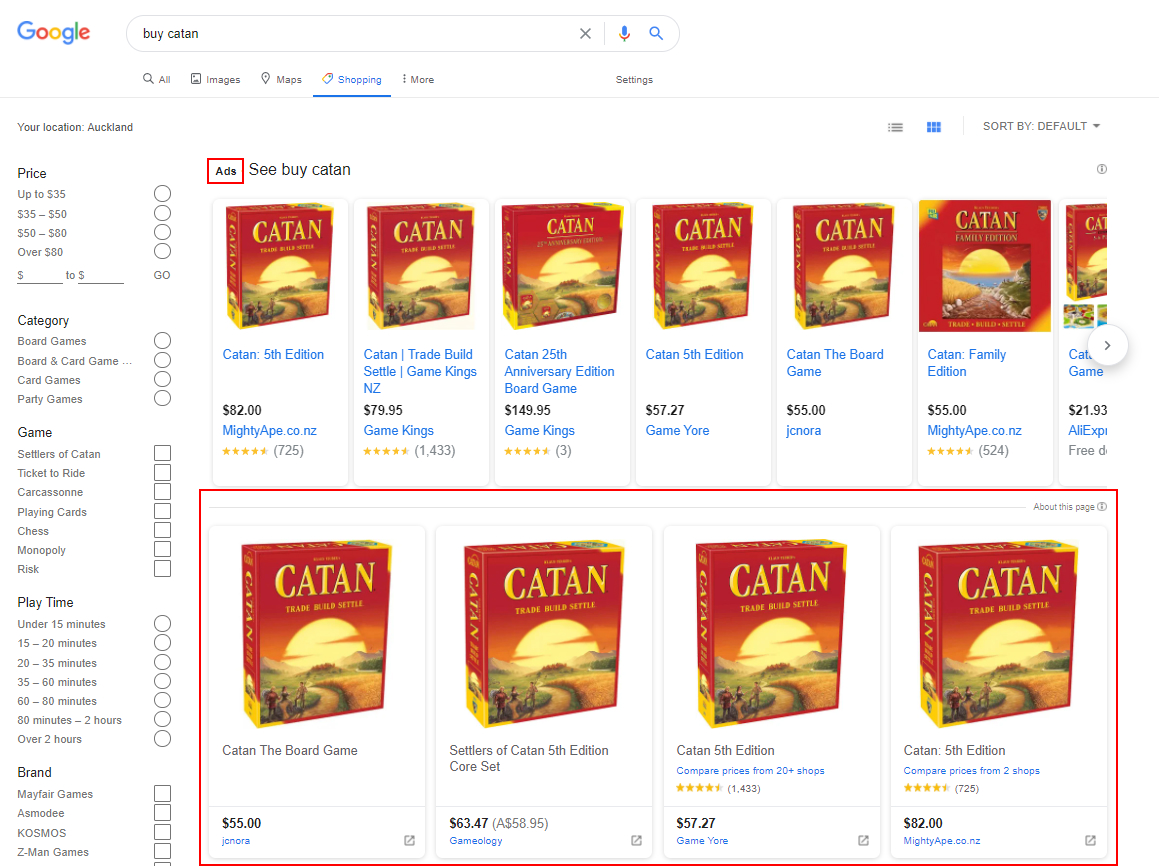Select the $35 – $50 price filter
This screenshot has width=1159, height=866.
pos(163,214)
